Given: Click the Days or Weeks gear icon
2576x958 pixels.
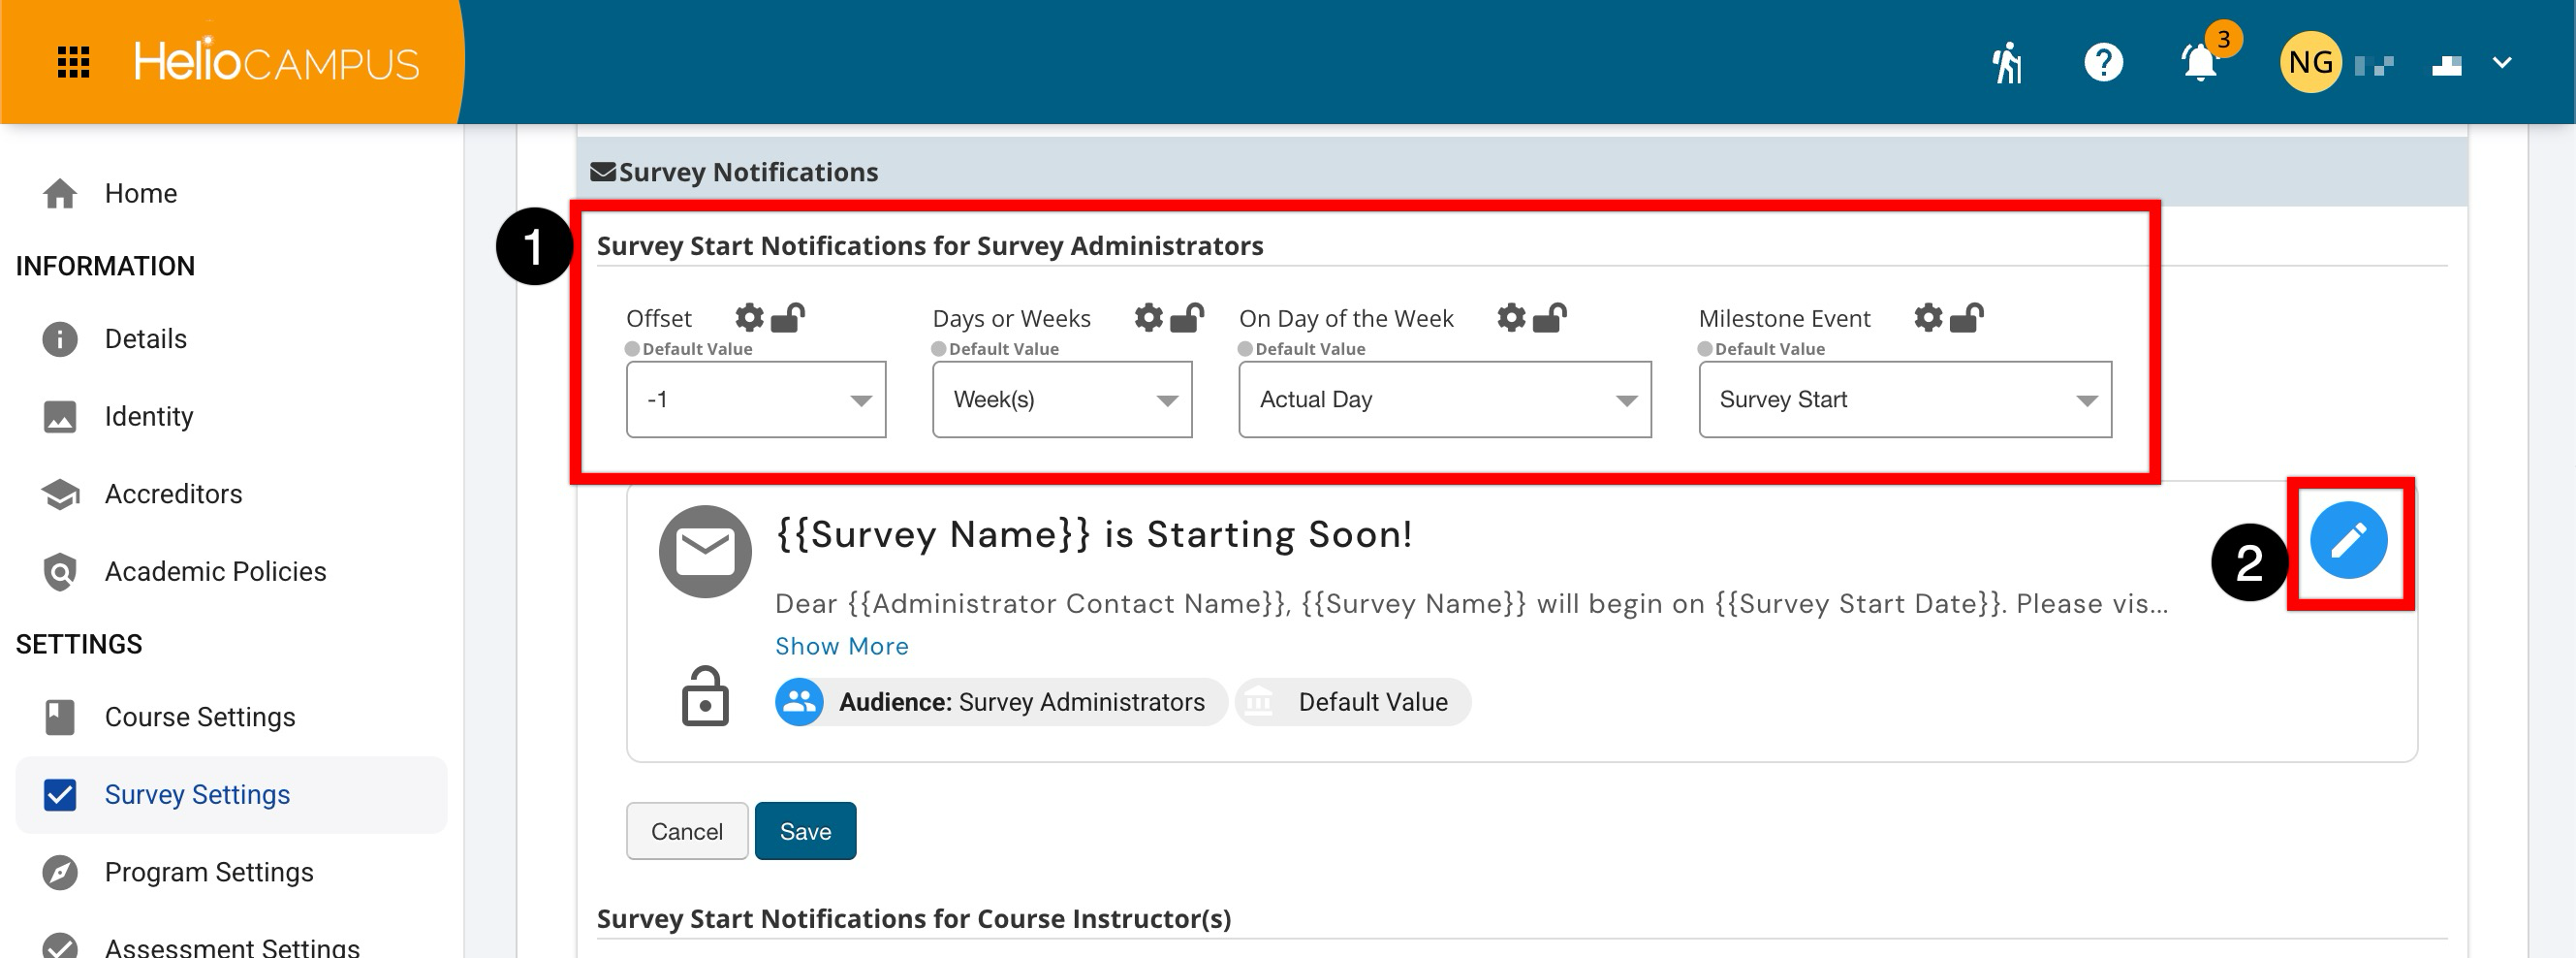Looking at the screenshot, I should [1148, 318].
